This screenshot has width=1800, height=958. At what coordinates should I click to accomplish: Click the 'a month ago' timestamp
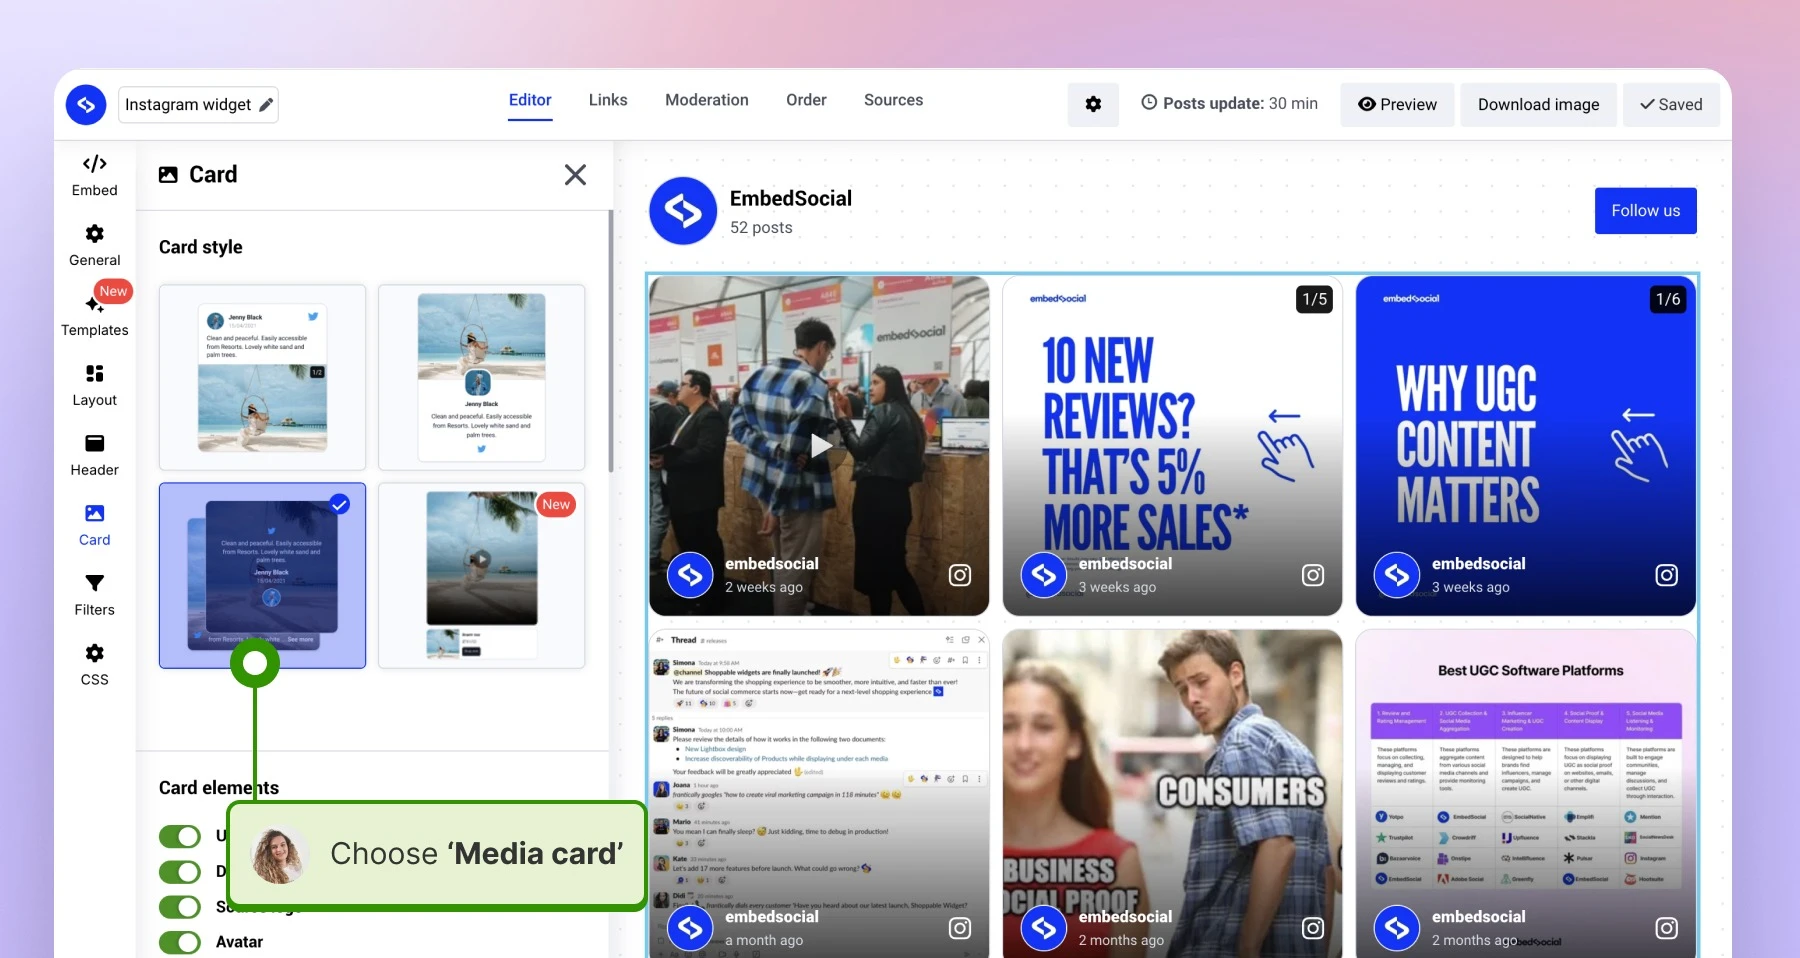point(764,940)
